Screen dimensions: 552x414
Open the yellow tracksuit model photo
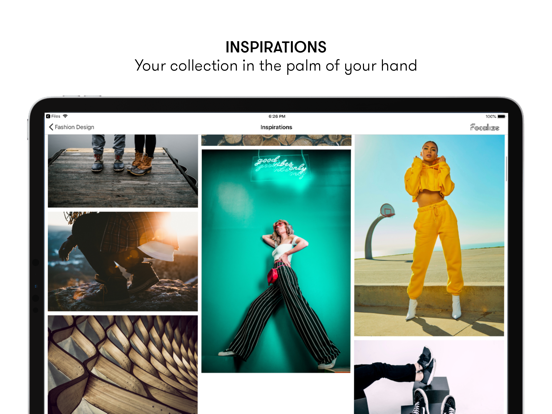tap(429, 235)
